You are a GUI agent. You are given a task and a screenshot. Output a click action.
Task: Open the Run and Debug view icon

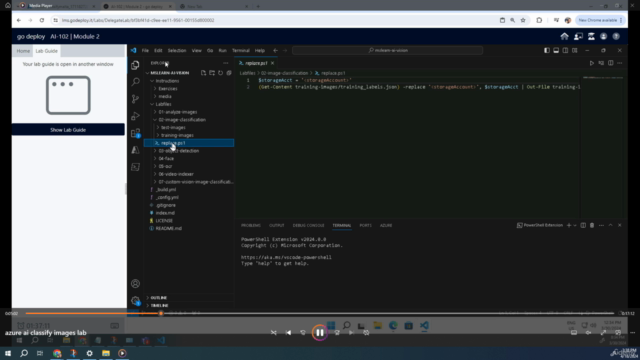click(x=136, y=116)
